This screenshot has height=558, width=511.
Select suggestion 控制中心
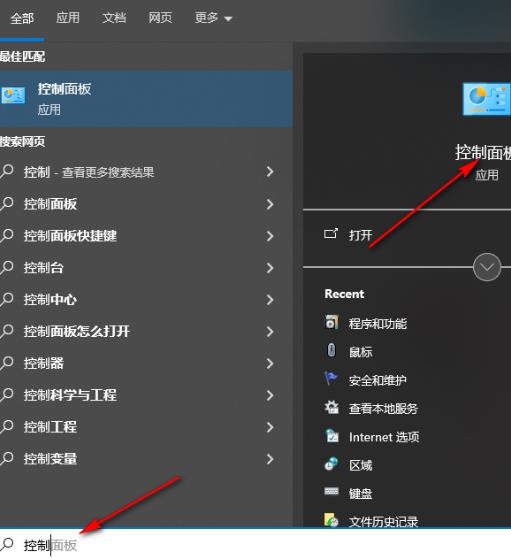click(x=50, y=300)
